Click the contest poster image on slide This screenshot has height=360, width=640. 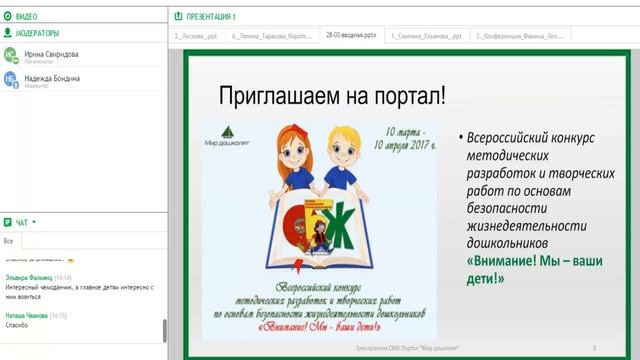320,230
